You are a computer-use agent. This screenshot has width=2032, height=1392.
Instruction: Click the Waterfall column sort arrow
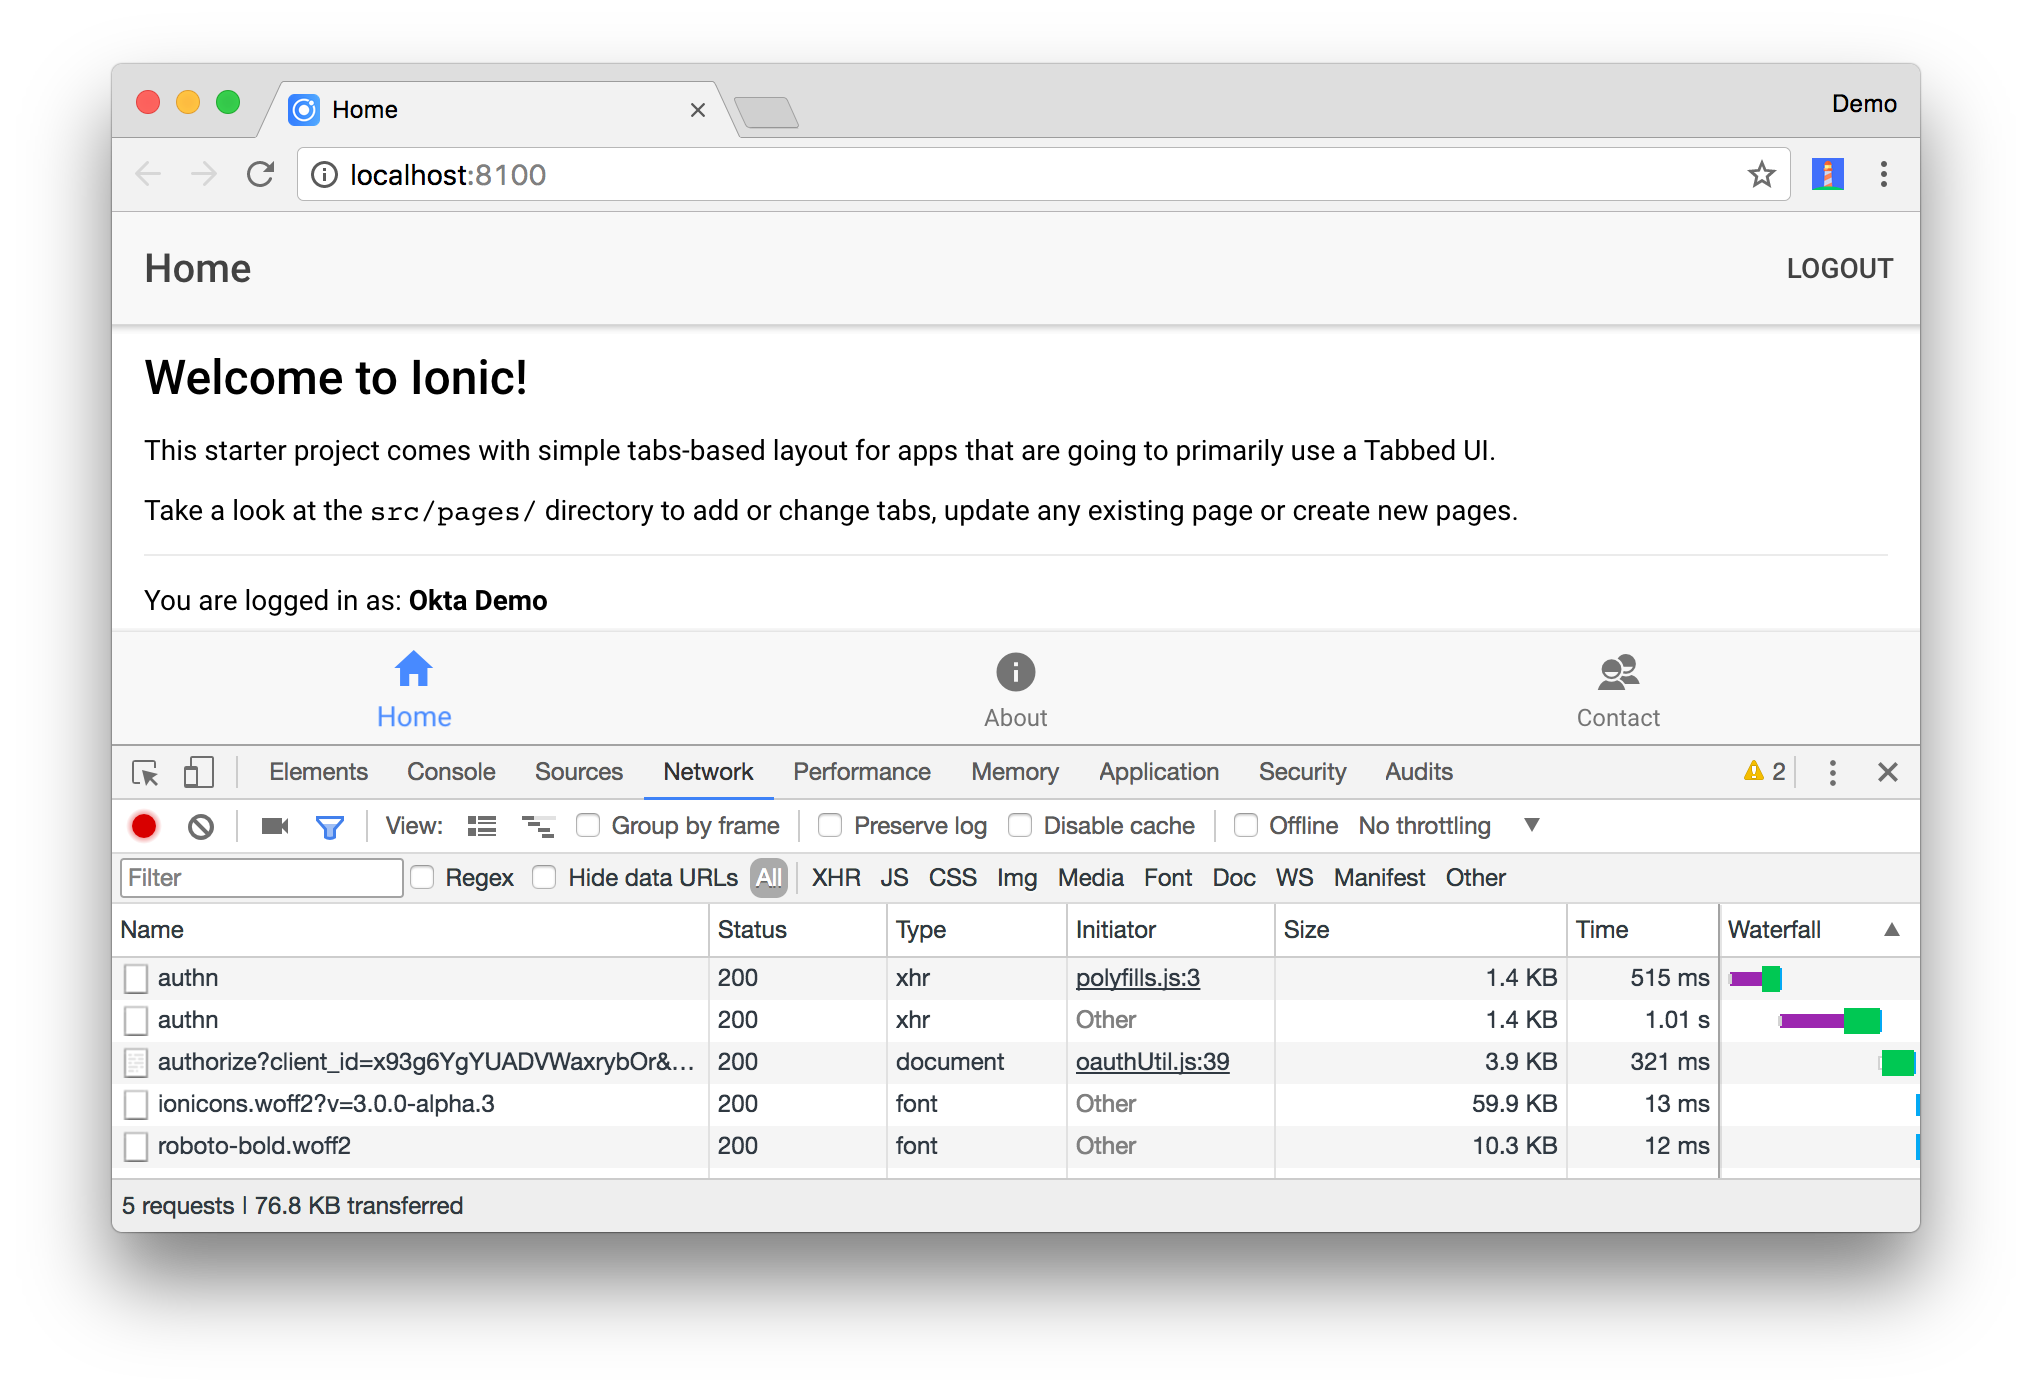tap(1891, 930)
